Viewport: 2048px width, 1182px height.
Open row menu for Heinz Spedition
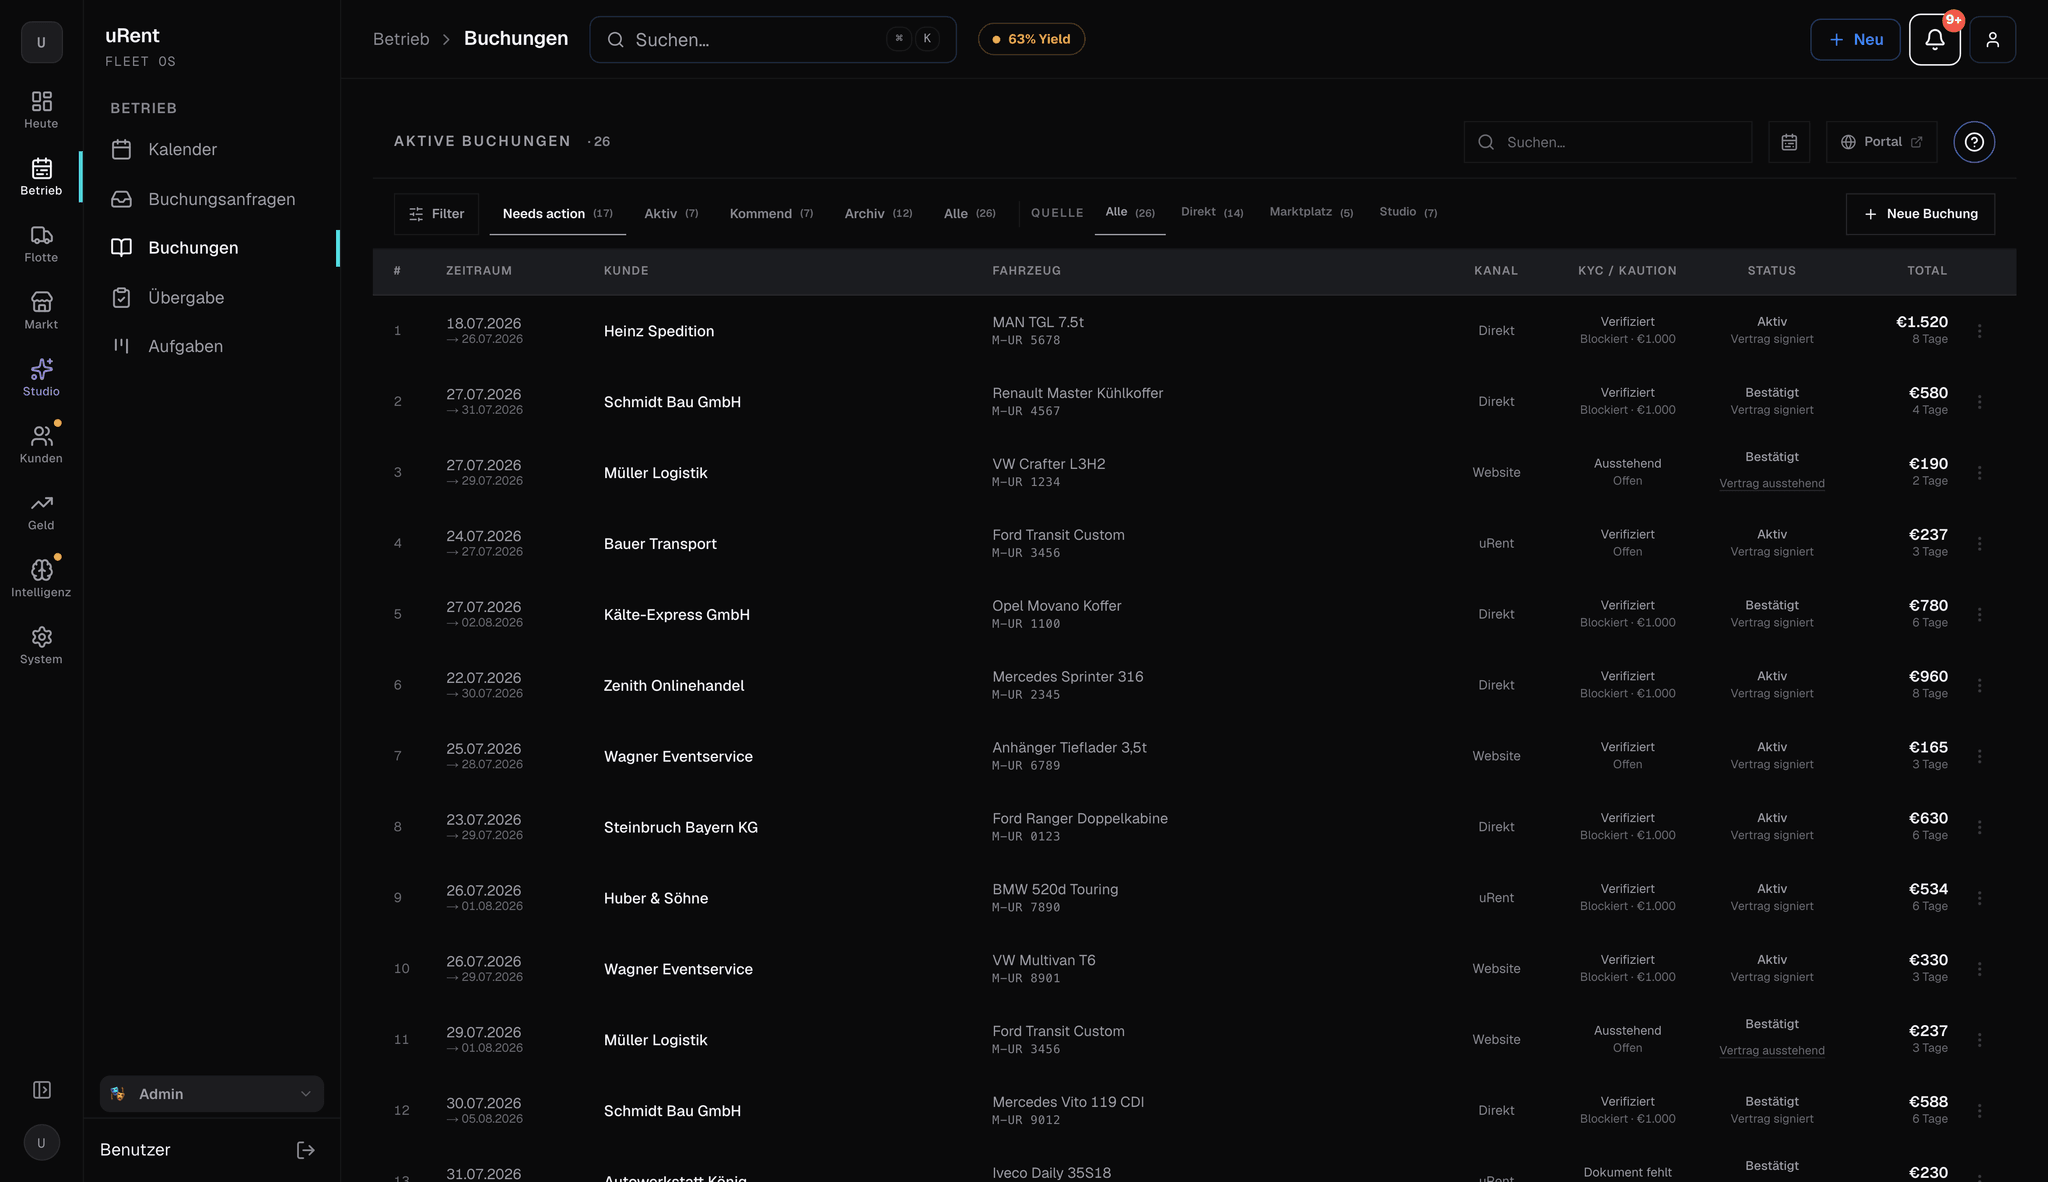coord(1979,331)
